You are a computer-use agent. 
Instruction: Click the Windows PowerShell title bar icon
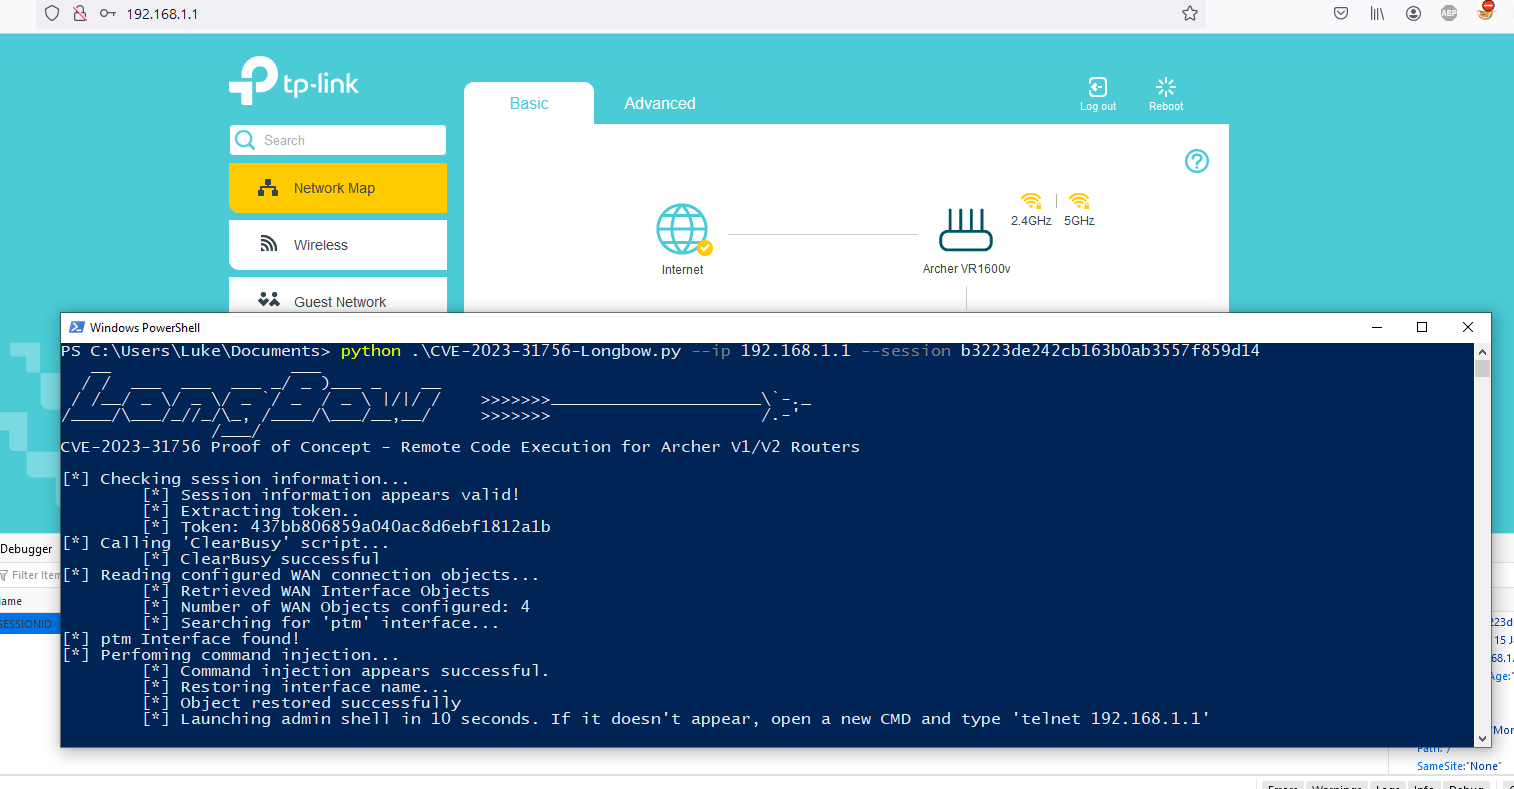[77, 327]
